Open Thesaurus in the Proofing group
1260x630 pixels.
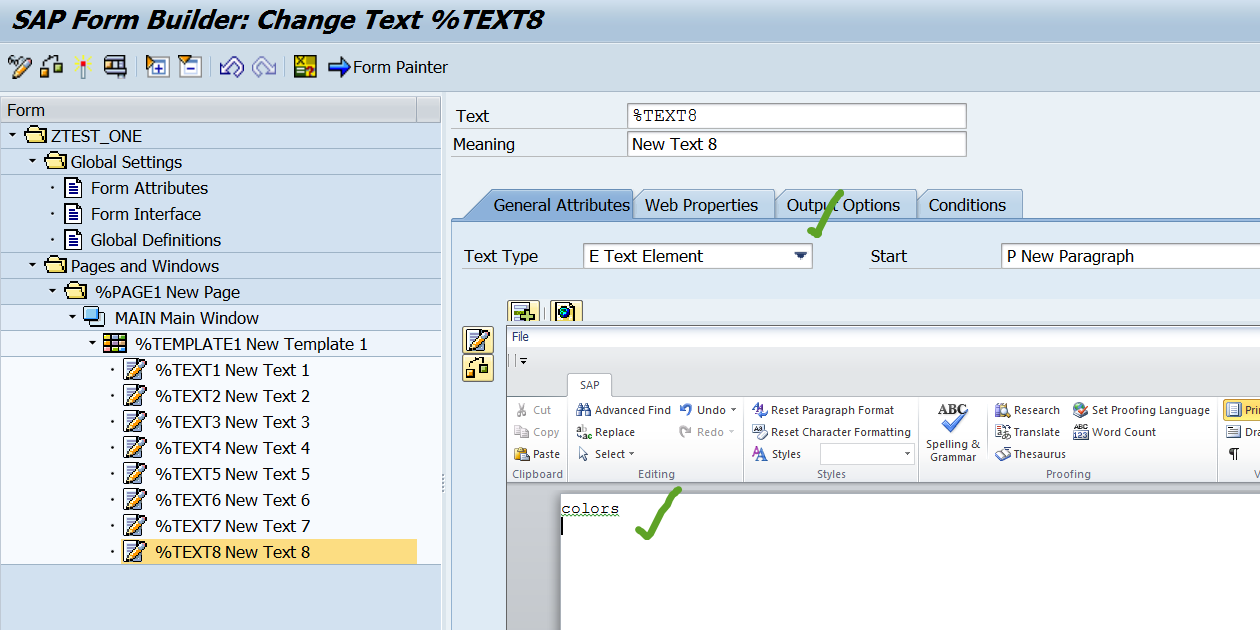coord(1030,454)
